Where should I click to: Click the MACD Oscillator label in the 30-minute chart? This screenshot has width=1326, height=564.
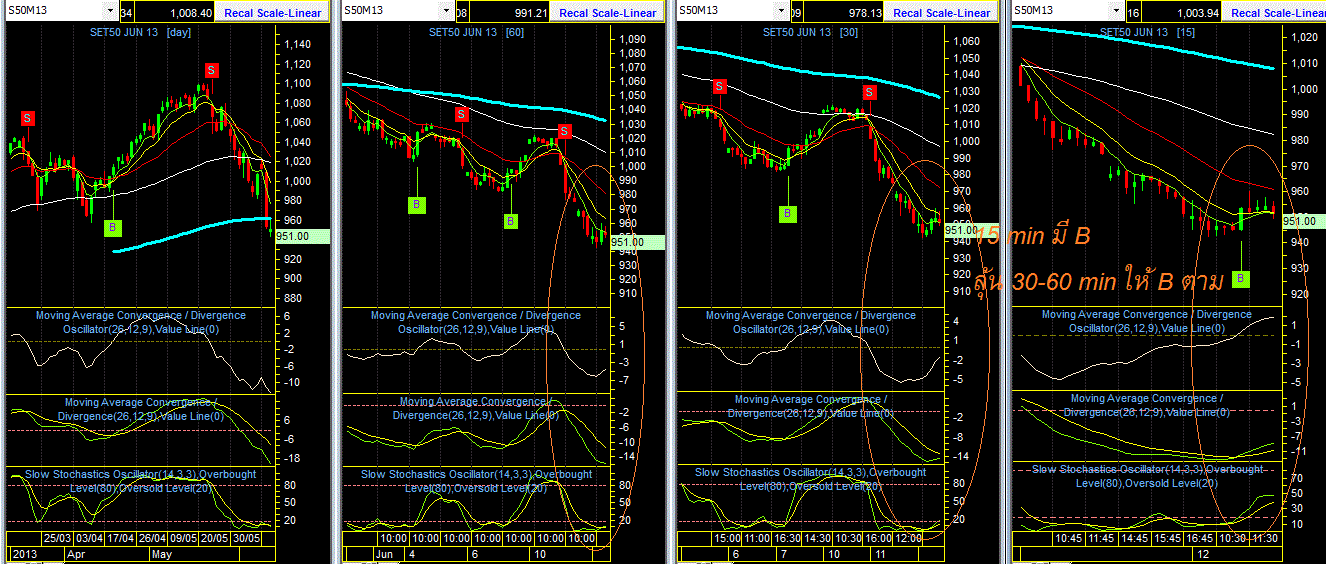pos(810,322)
